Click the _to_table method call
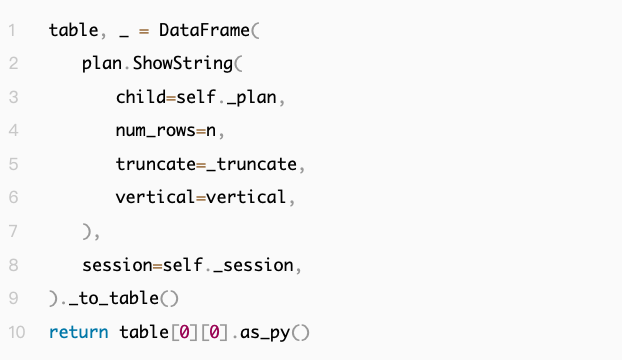This screenshot has width=622, height=360. point(114,299)
